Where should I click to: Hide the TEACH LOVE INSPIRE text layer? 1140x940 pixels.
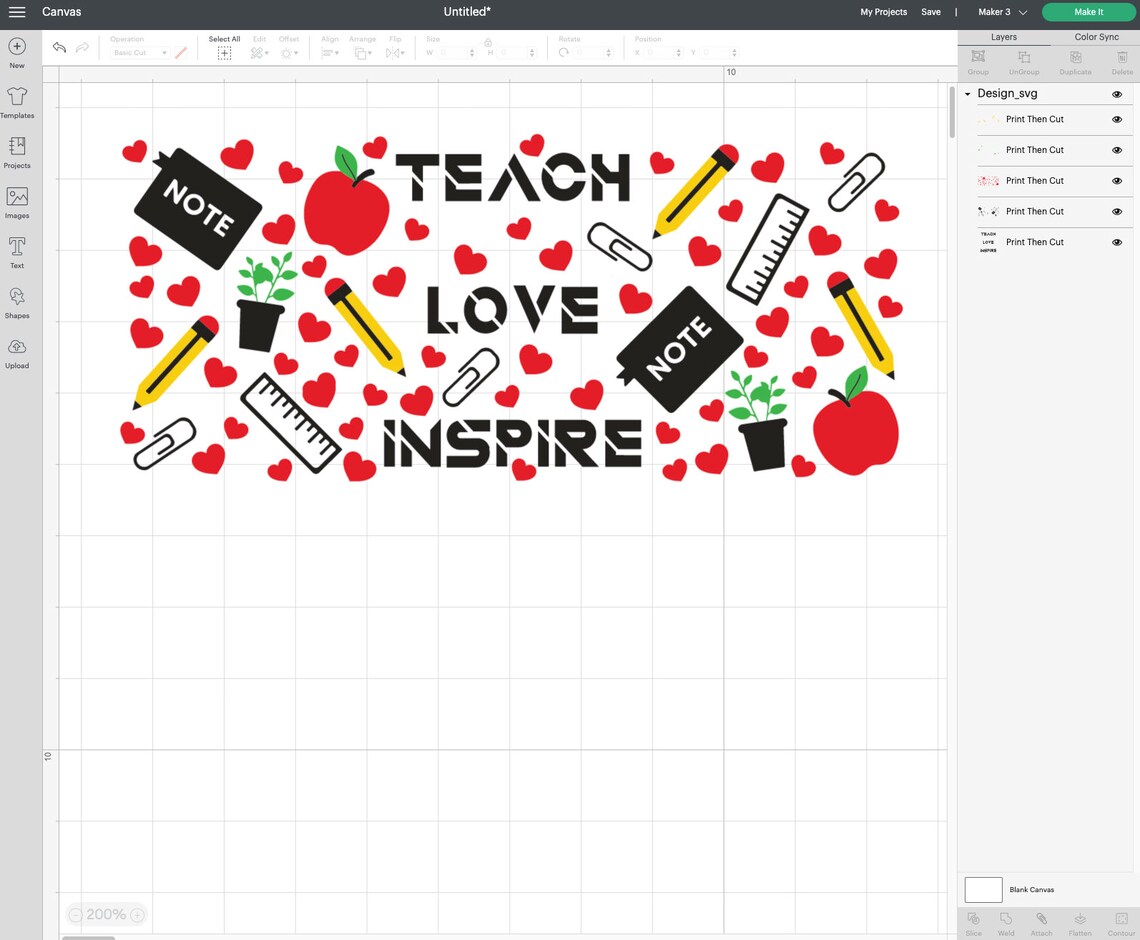pyautogui.click(x=1117, y=243)
